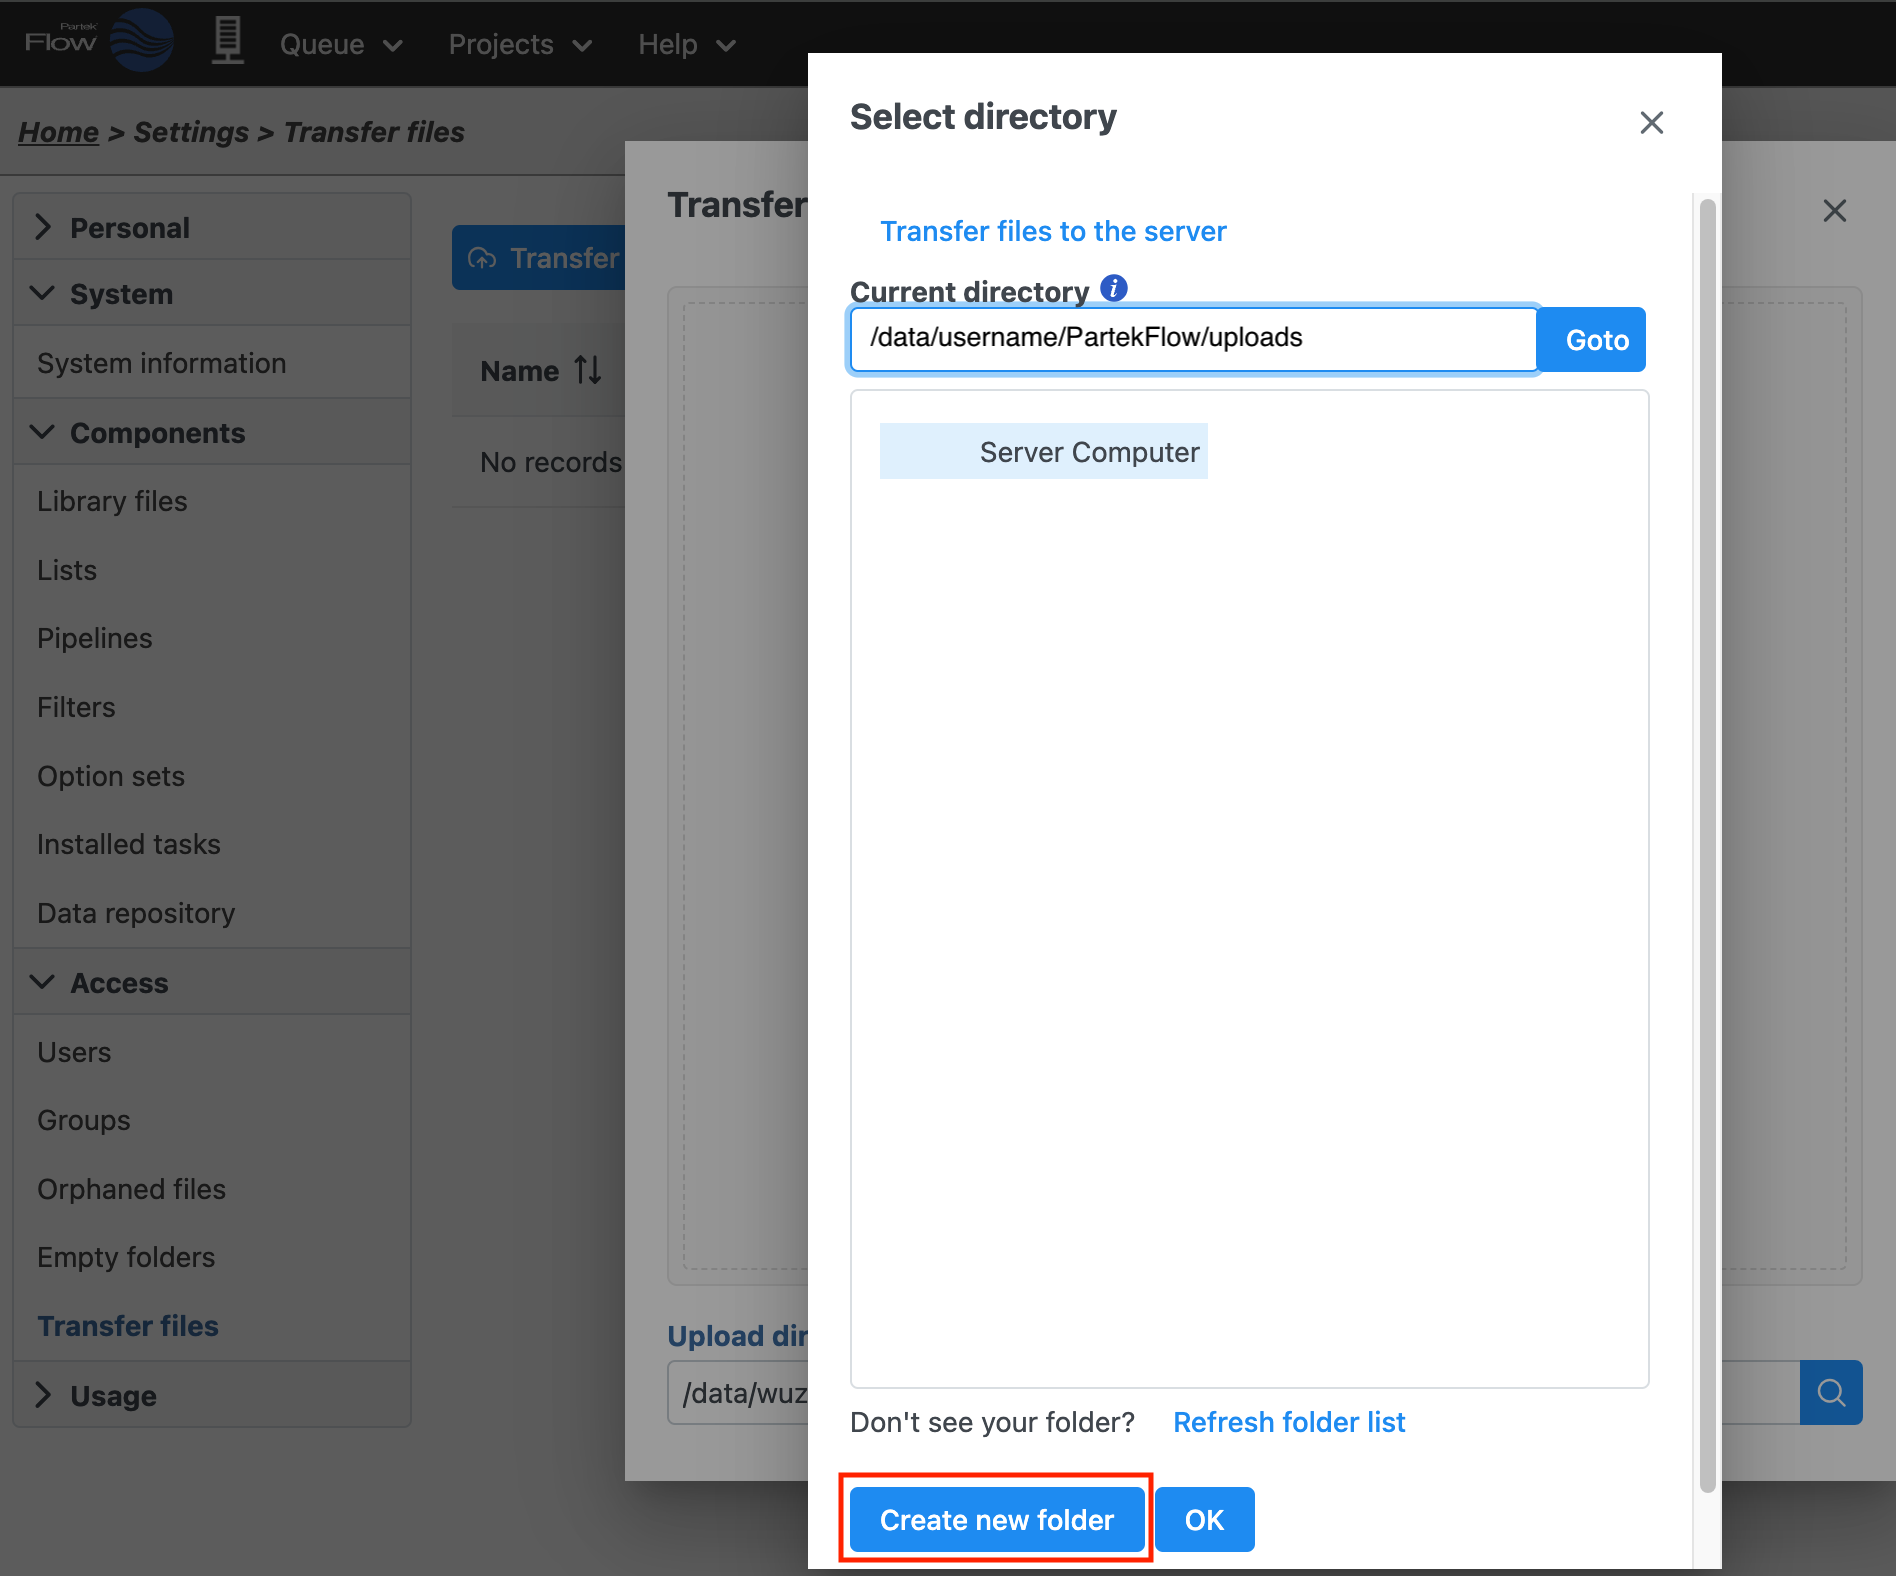Click the Current directory path field

pos(1192,339)
